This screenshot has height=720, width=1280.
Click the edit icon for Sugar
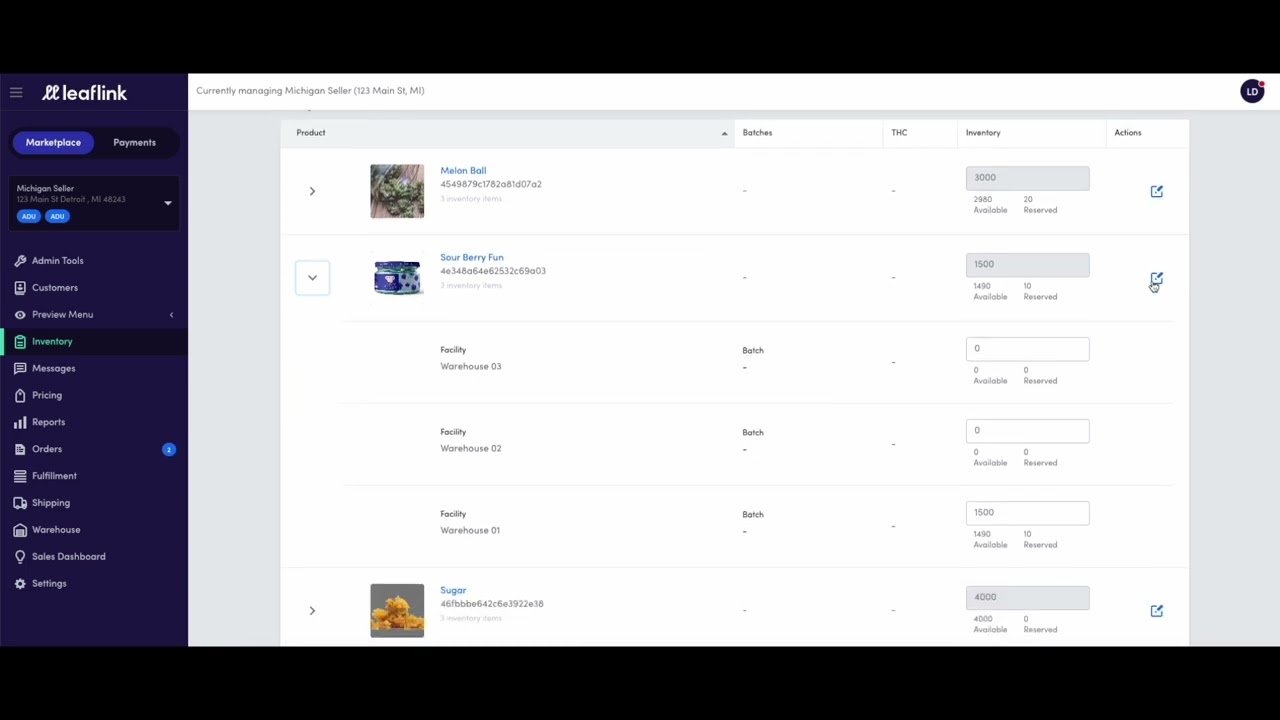pyautogui.click(x=1156, y=611)
